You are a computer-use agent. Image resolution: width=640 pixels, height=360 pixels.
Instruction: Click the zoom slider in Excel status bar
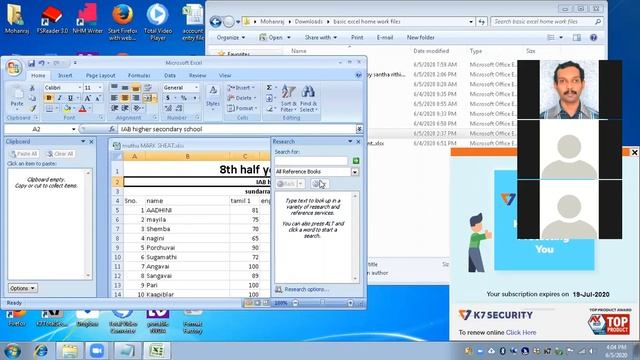click(322, 303)
